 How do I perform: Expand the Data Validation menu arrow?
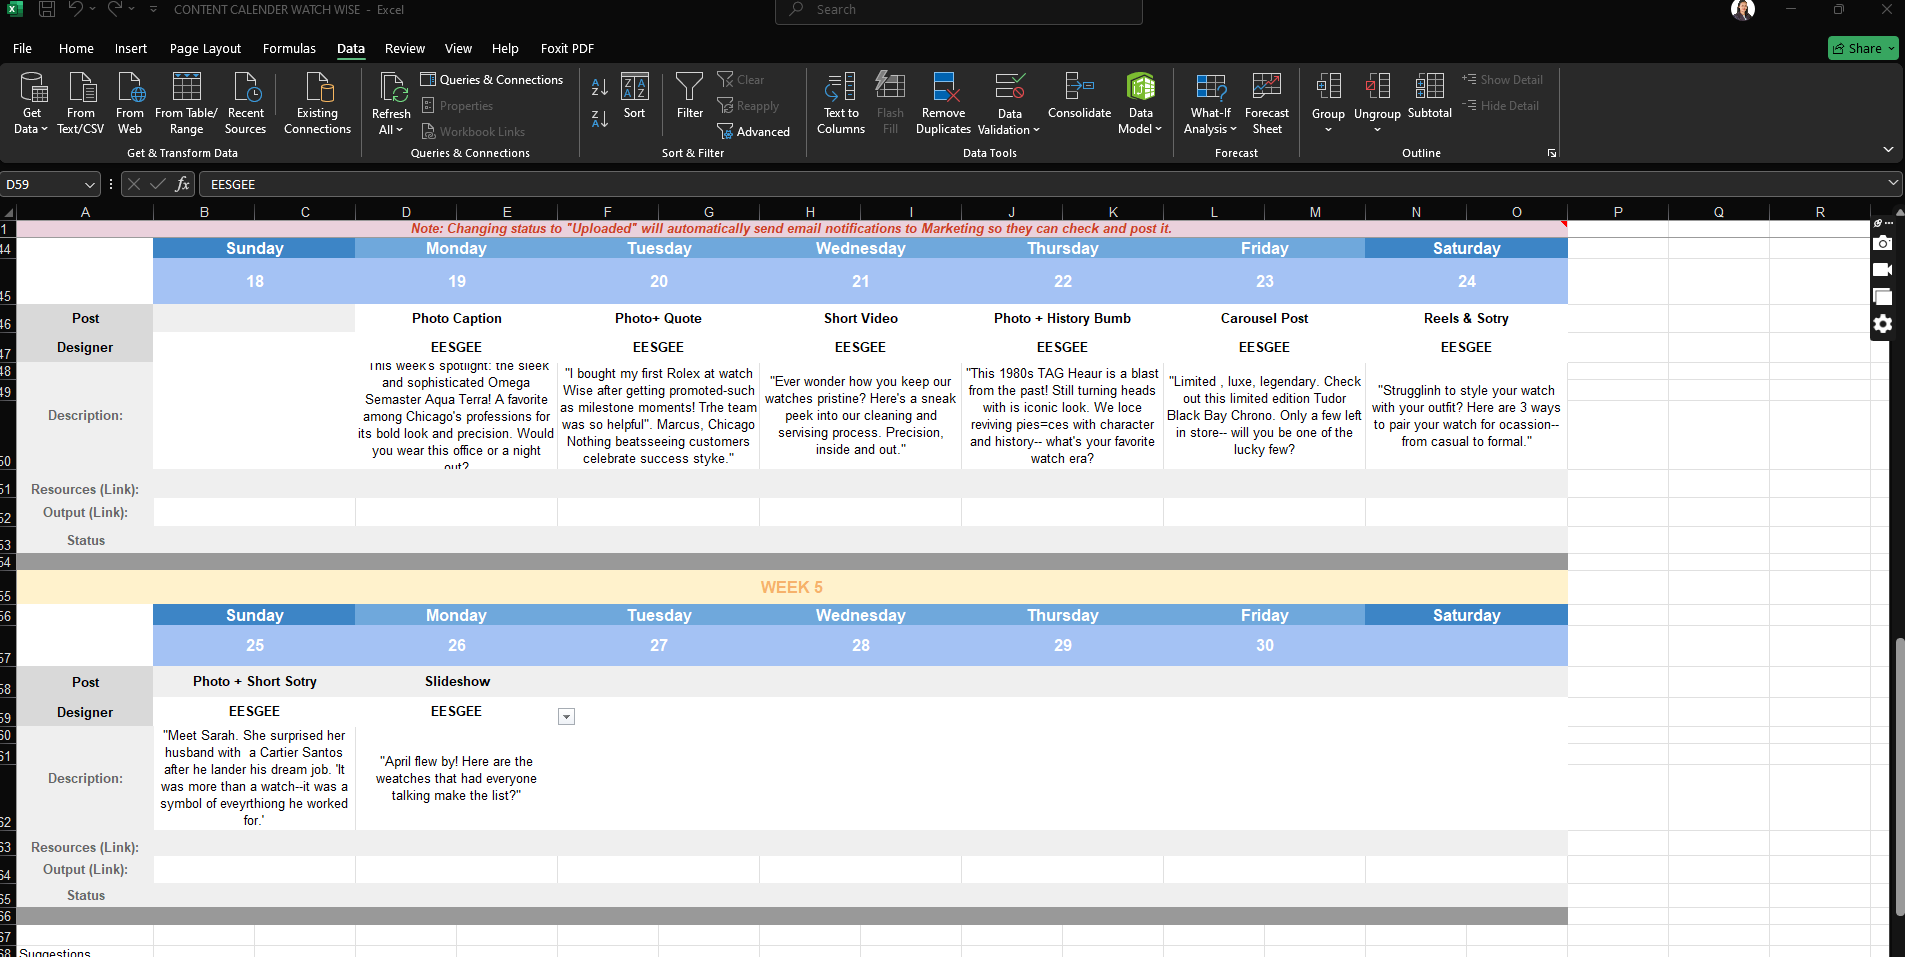click(x=1036, y=130)
